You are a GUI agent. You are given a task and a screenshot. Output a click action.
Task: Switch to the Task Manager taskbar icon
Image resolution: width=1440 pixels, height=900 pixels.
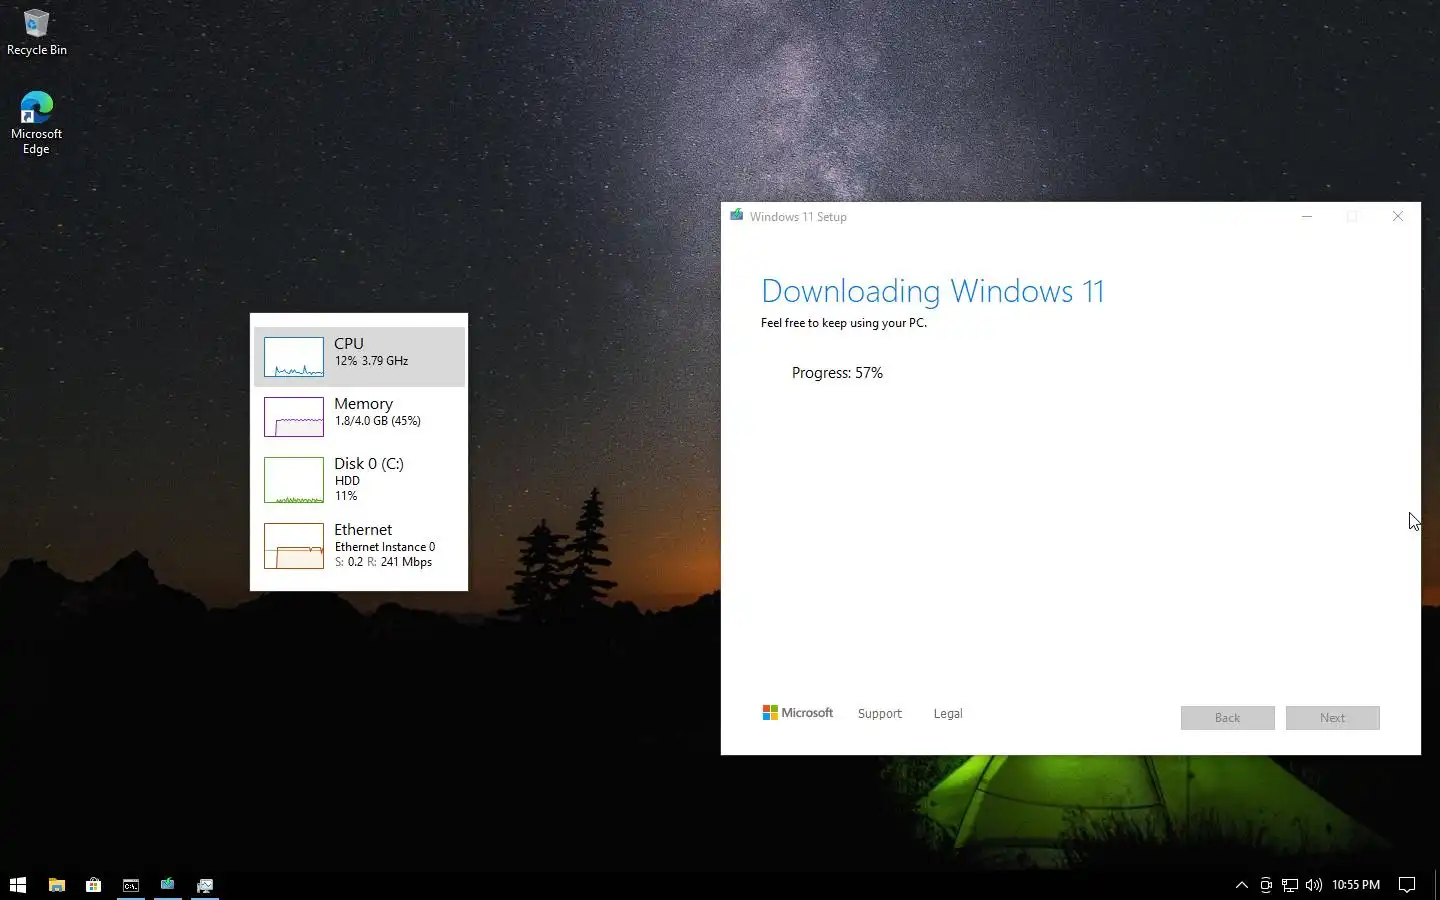point(205,885)
